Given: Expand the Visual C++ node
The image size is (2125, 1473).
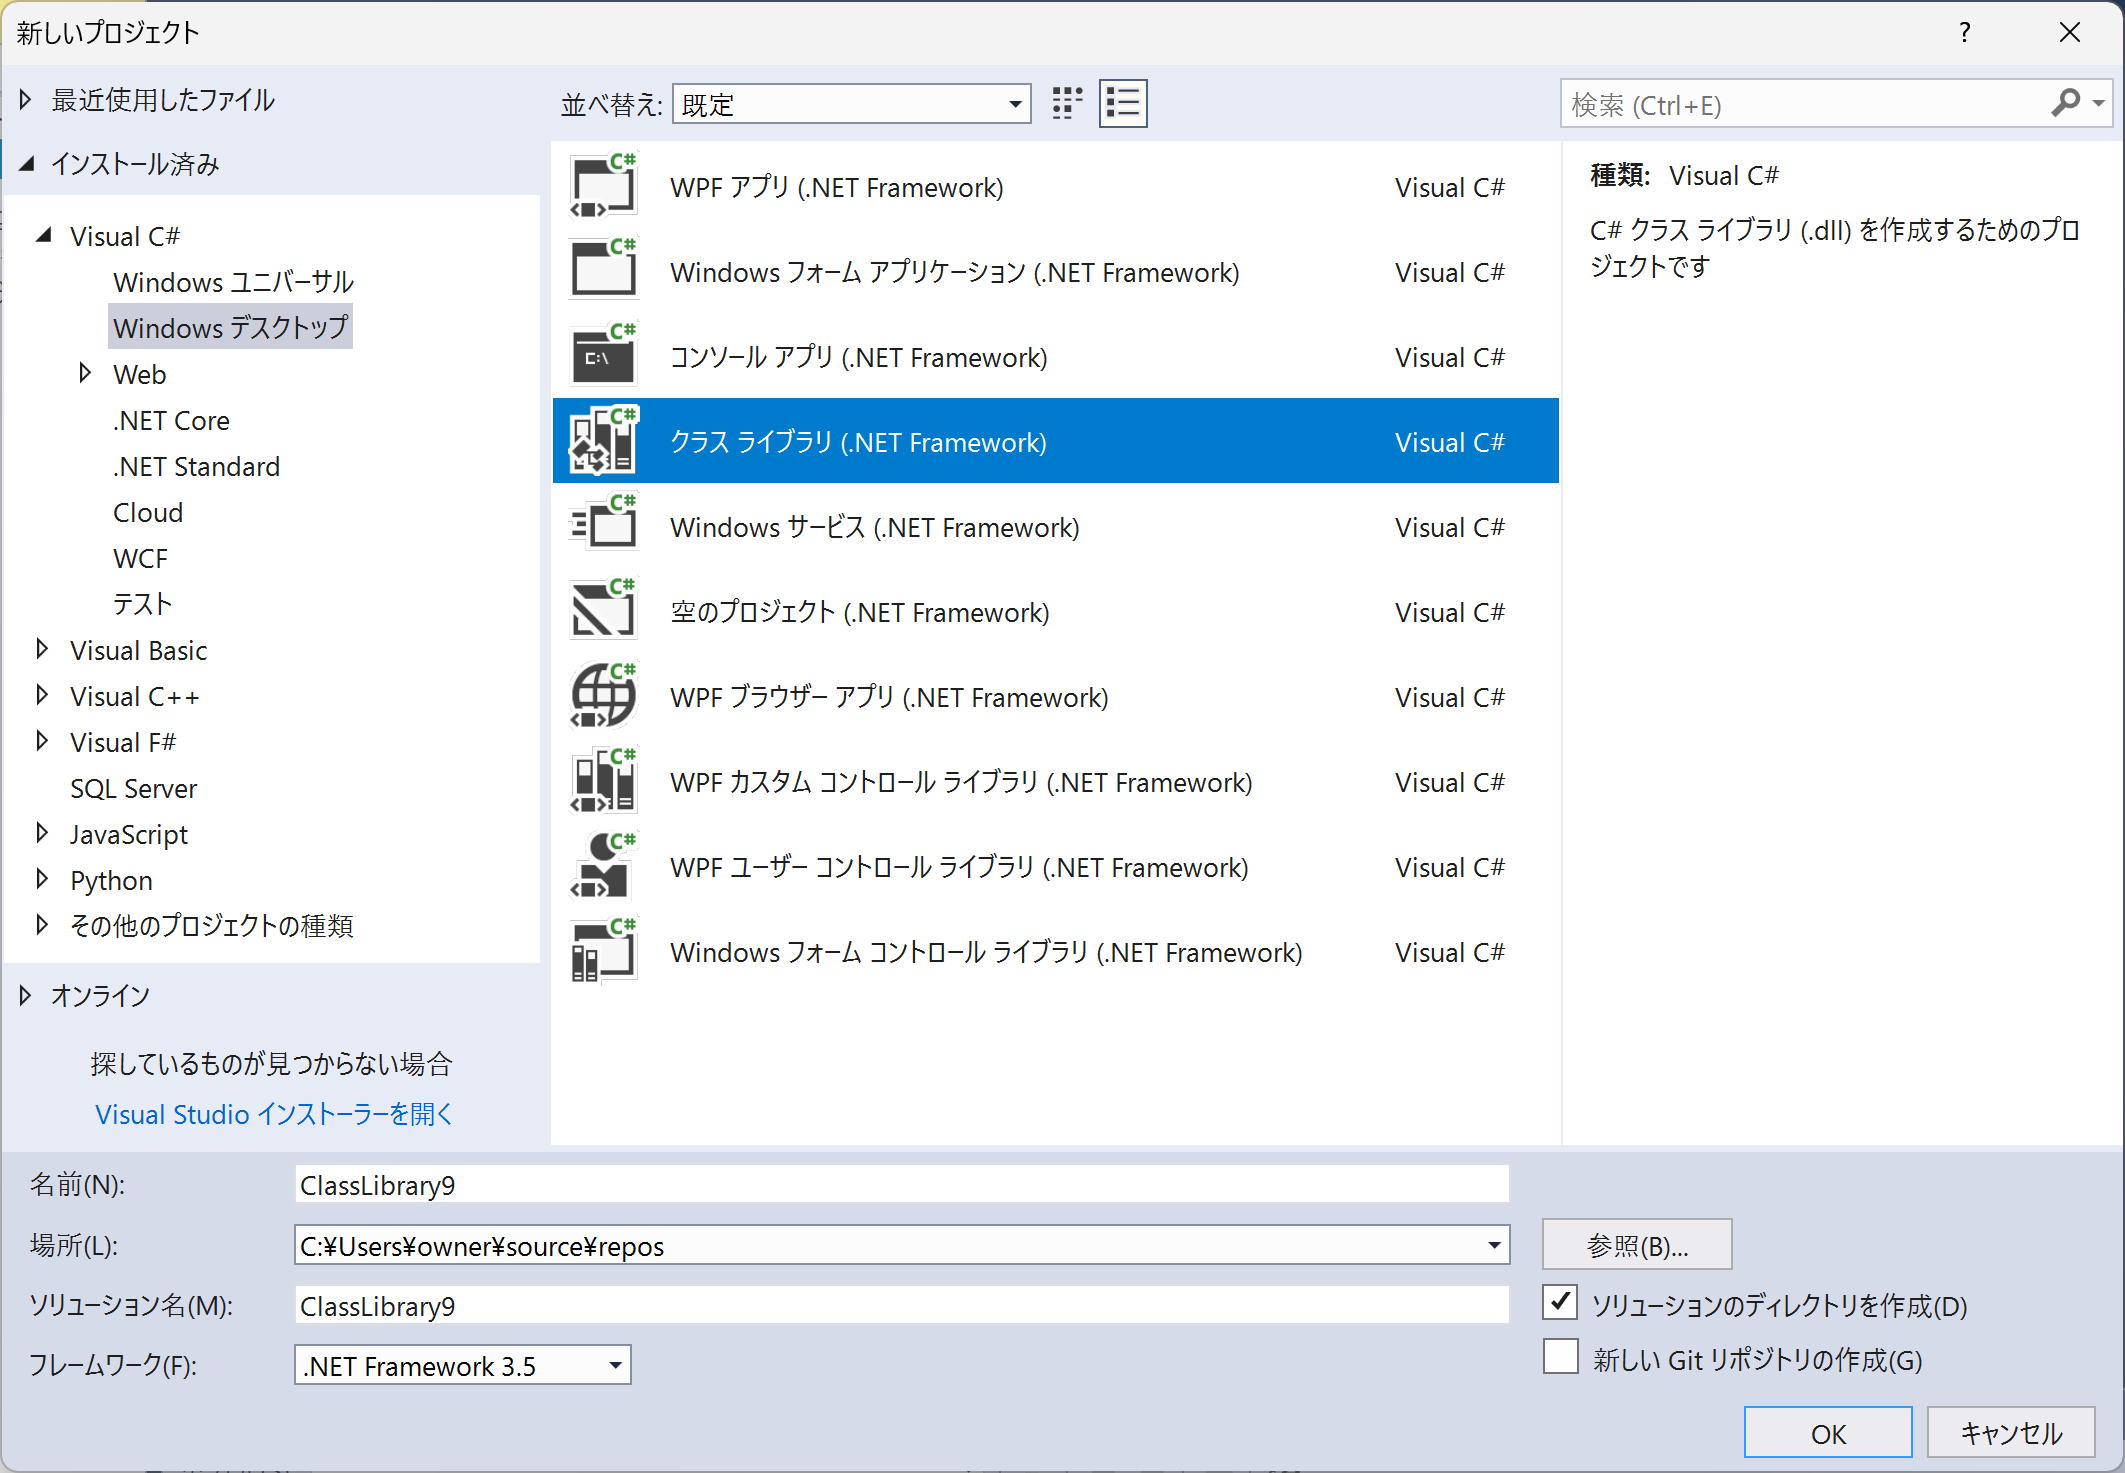Looking at the screenshot, I should coord(42,695).
